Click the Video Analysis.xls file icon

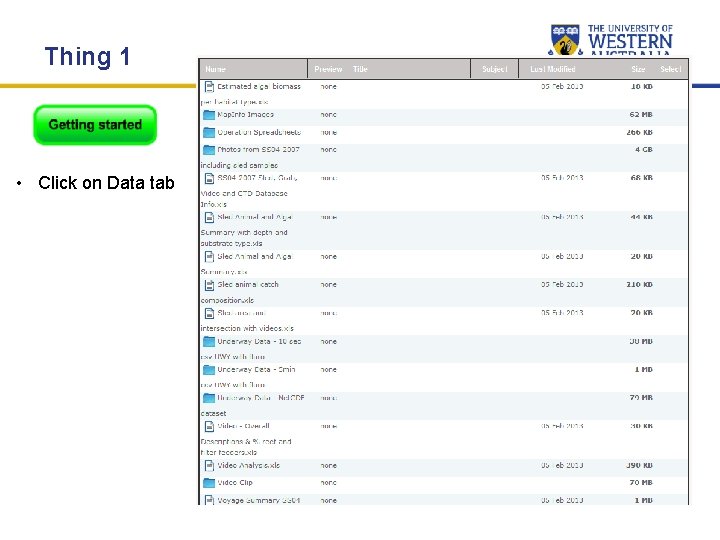pyautogui.click(x=209, y=465)
